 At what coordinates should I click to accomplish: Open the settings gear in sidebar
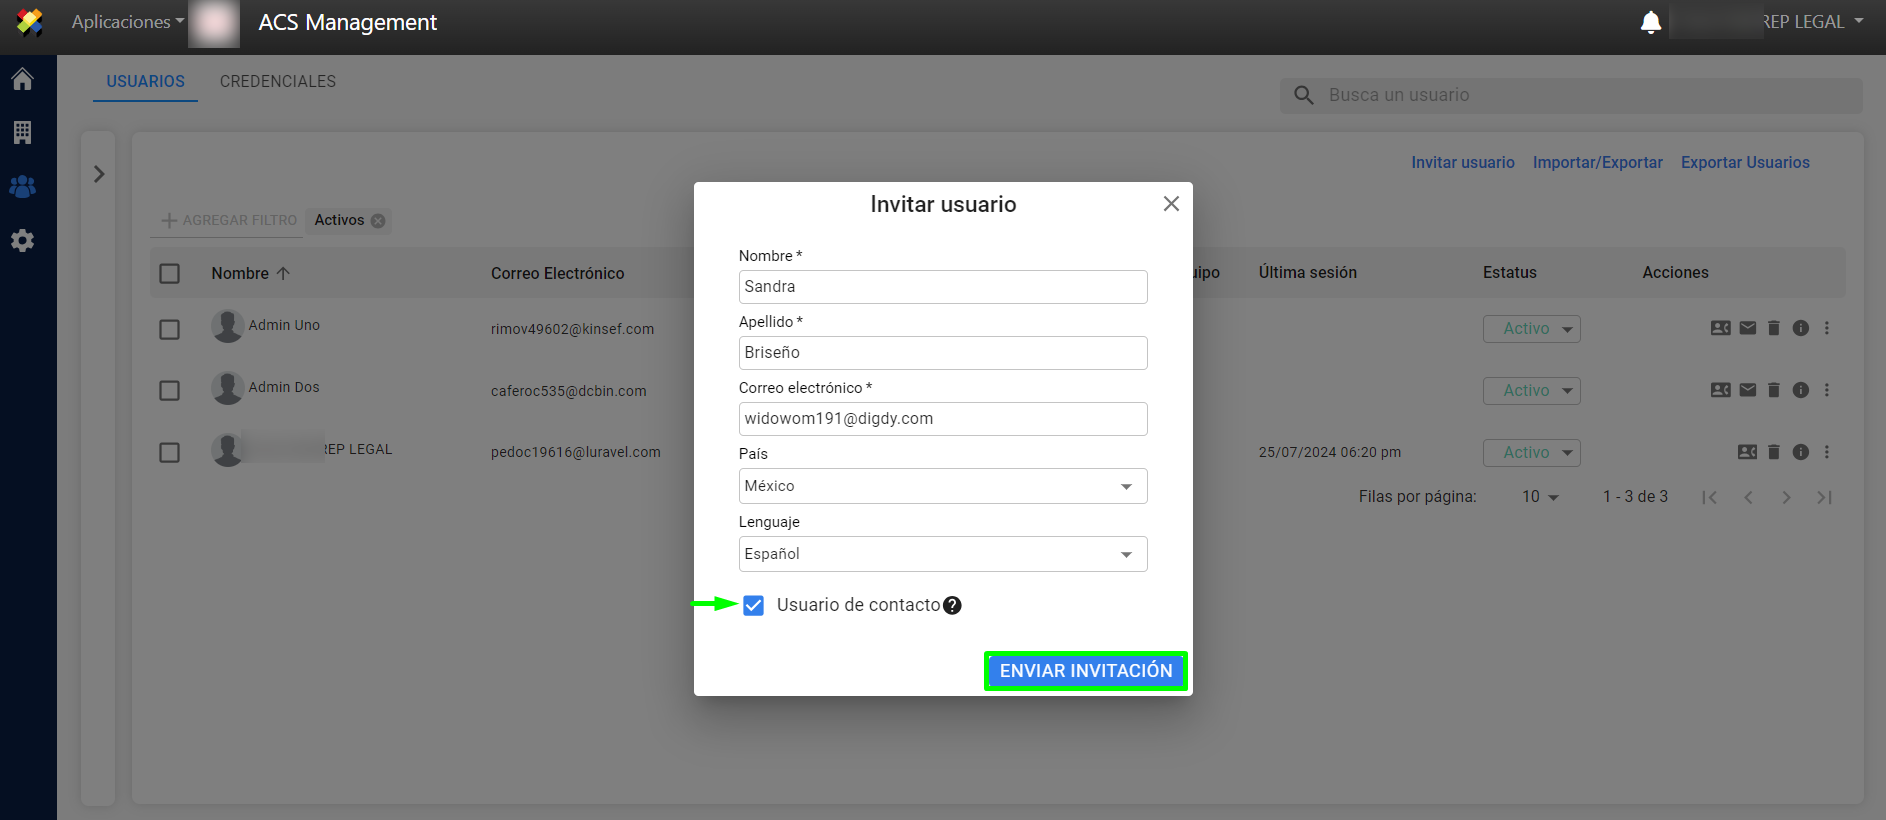click(x=22, y=240)
